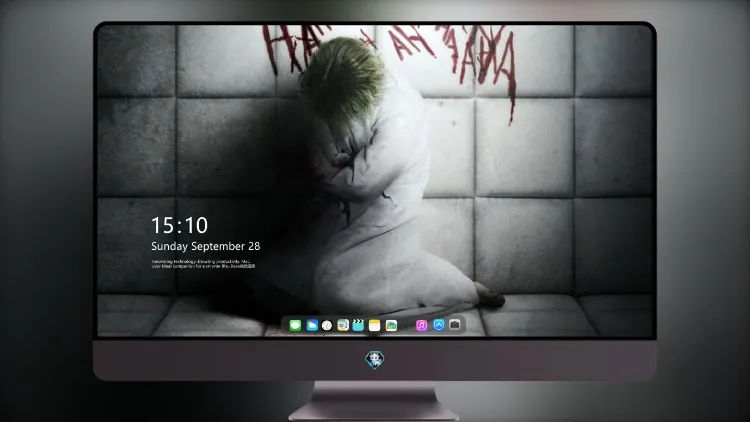Viewport: 750px width, 422px height.
Task: Open the Clock app in dock
Action: pos(327,326)
